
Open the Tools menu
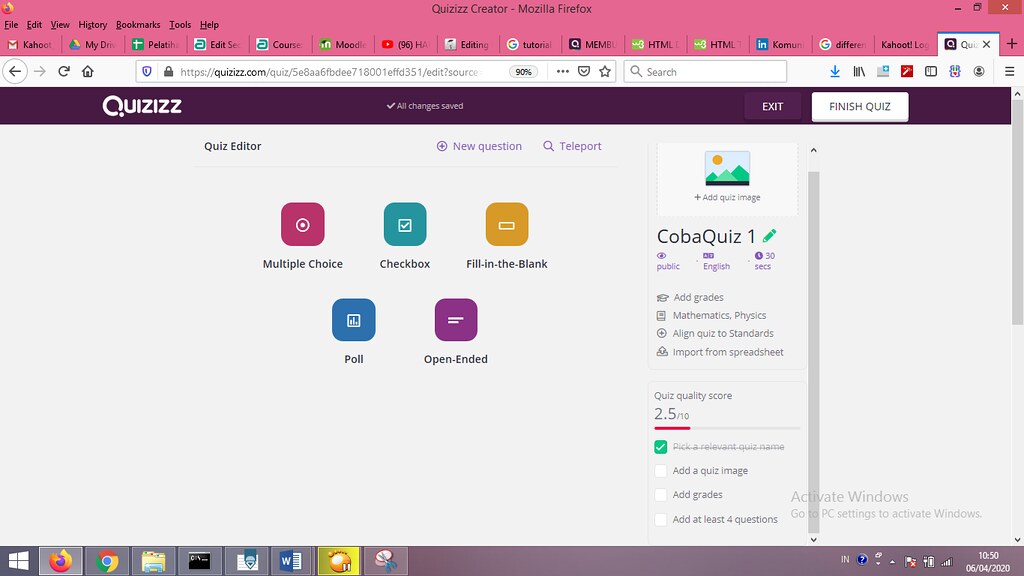pyautogui.click(x=180, y=25)
